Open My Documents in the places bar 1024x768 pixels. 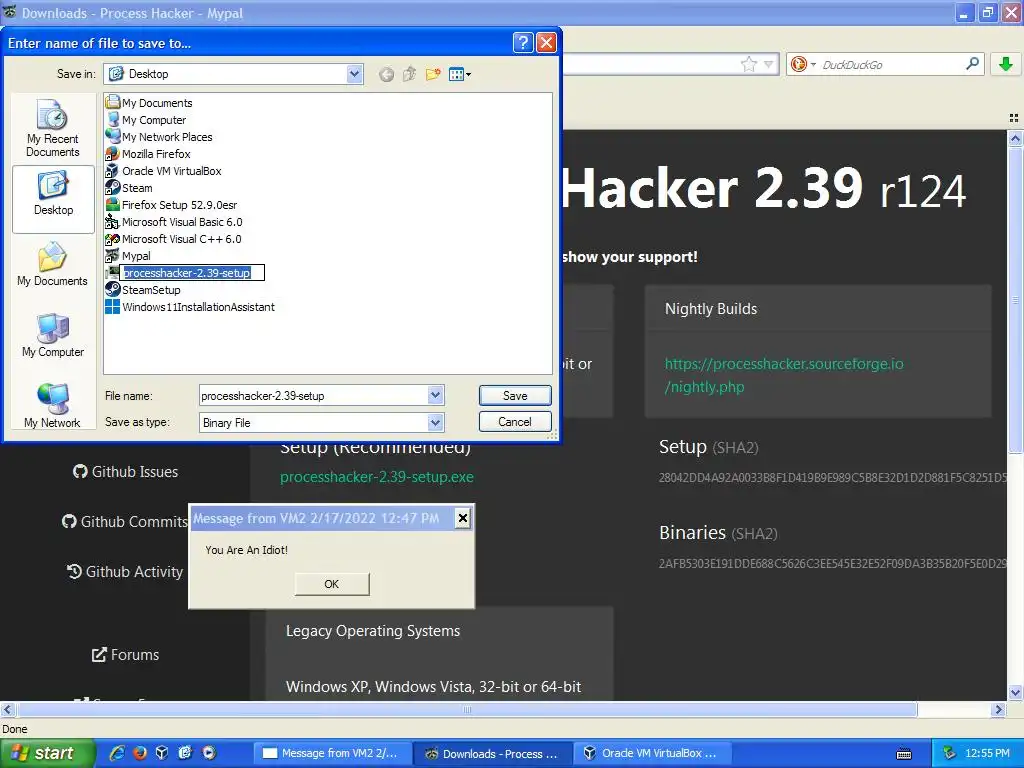(52, 264)
